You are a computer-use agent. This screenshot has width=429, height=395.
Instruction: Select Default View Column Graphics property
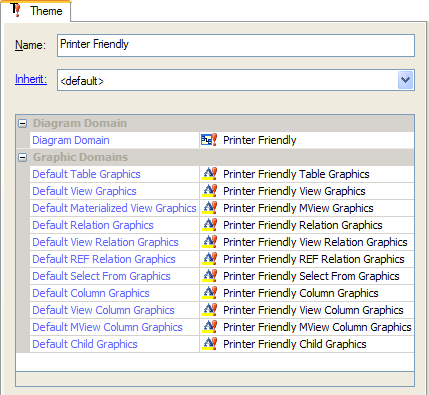(x=103, y=310)
